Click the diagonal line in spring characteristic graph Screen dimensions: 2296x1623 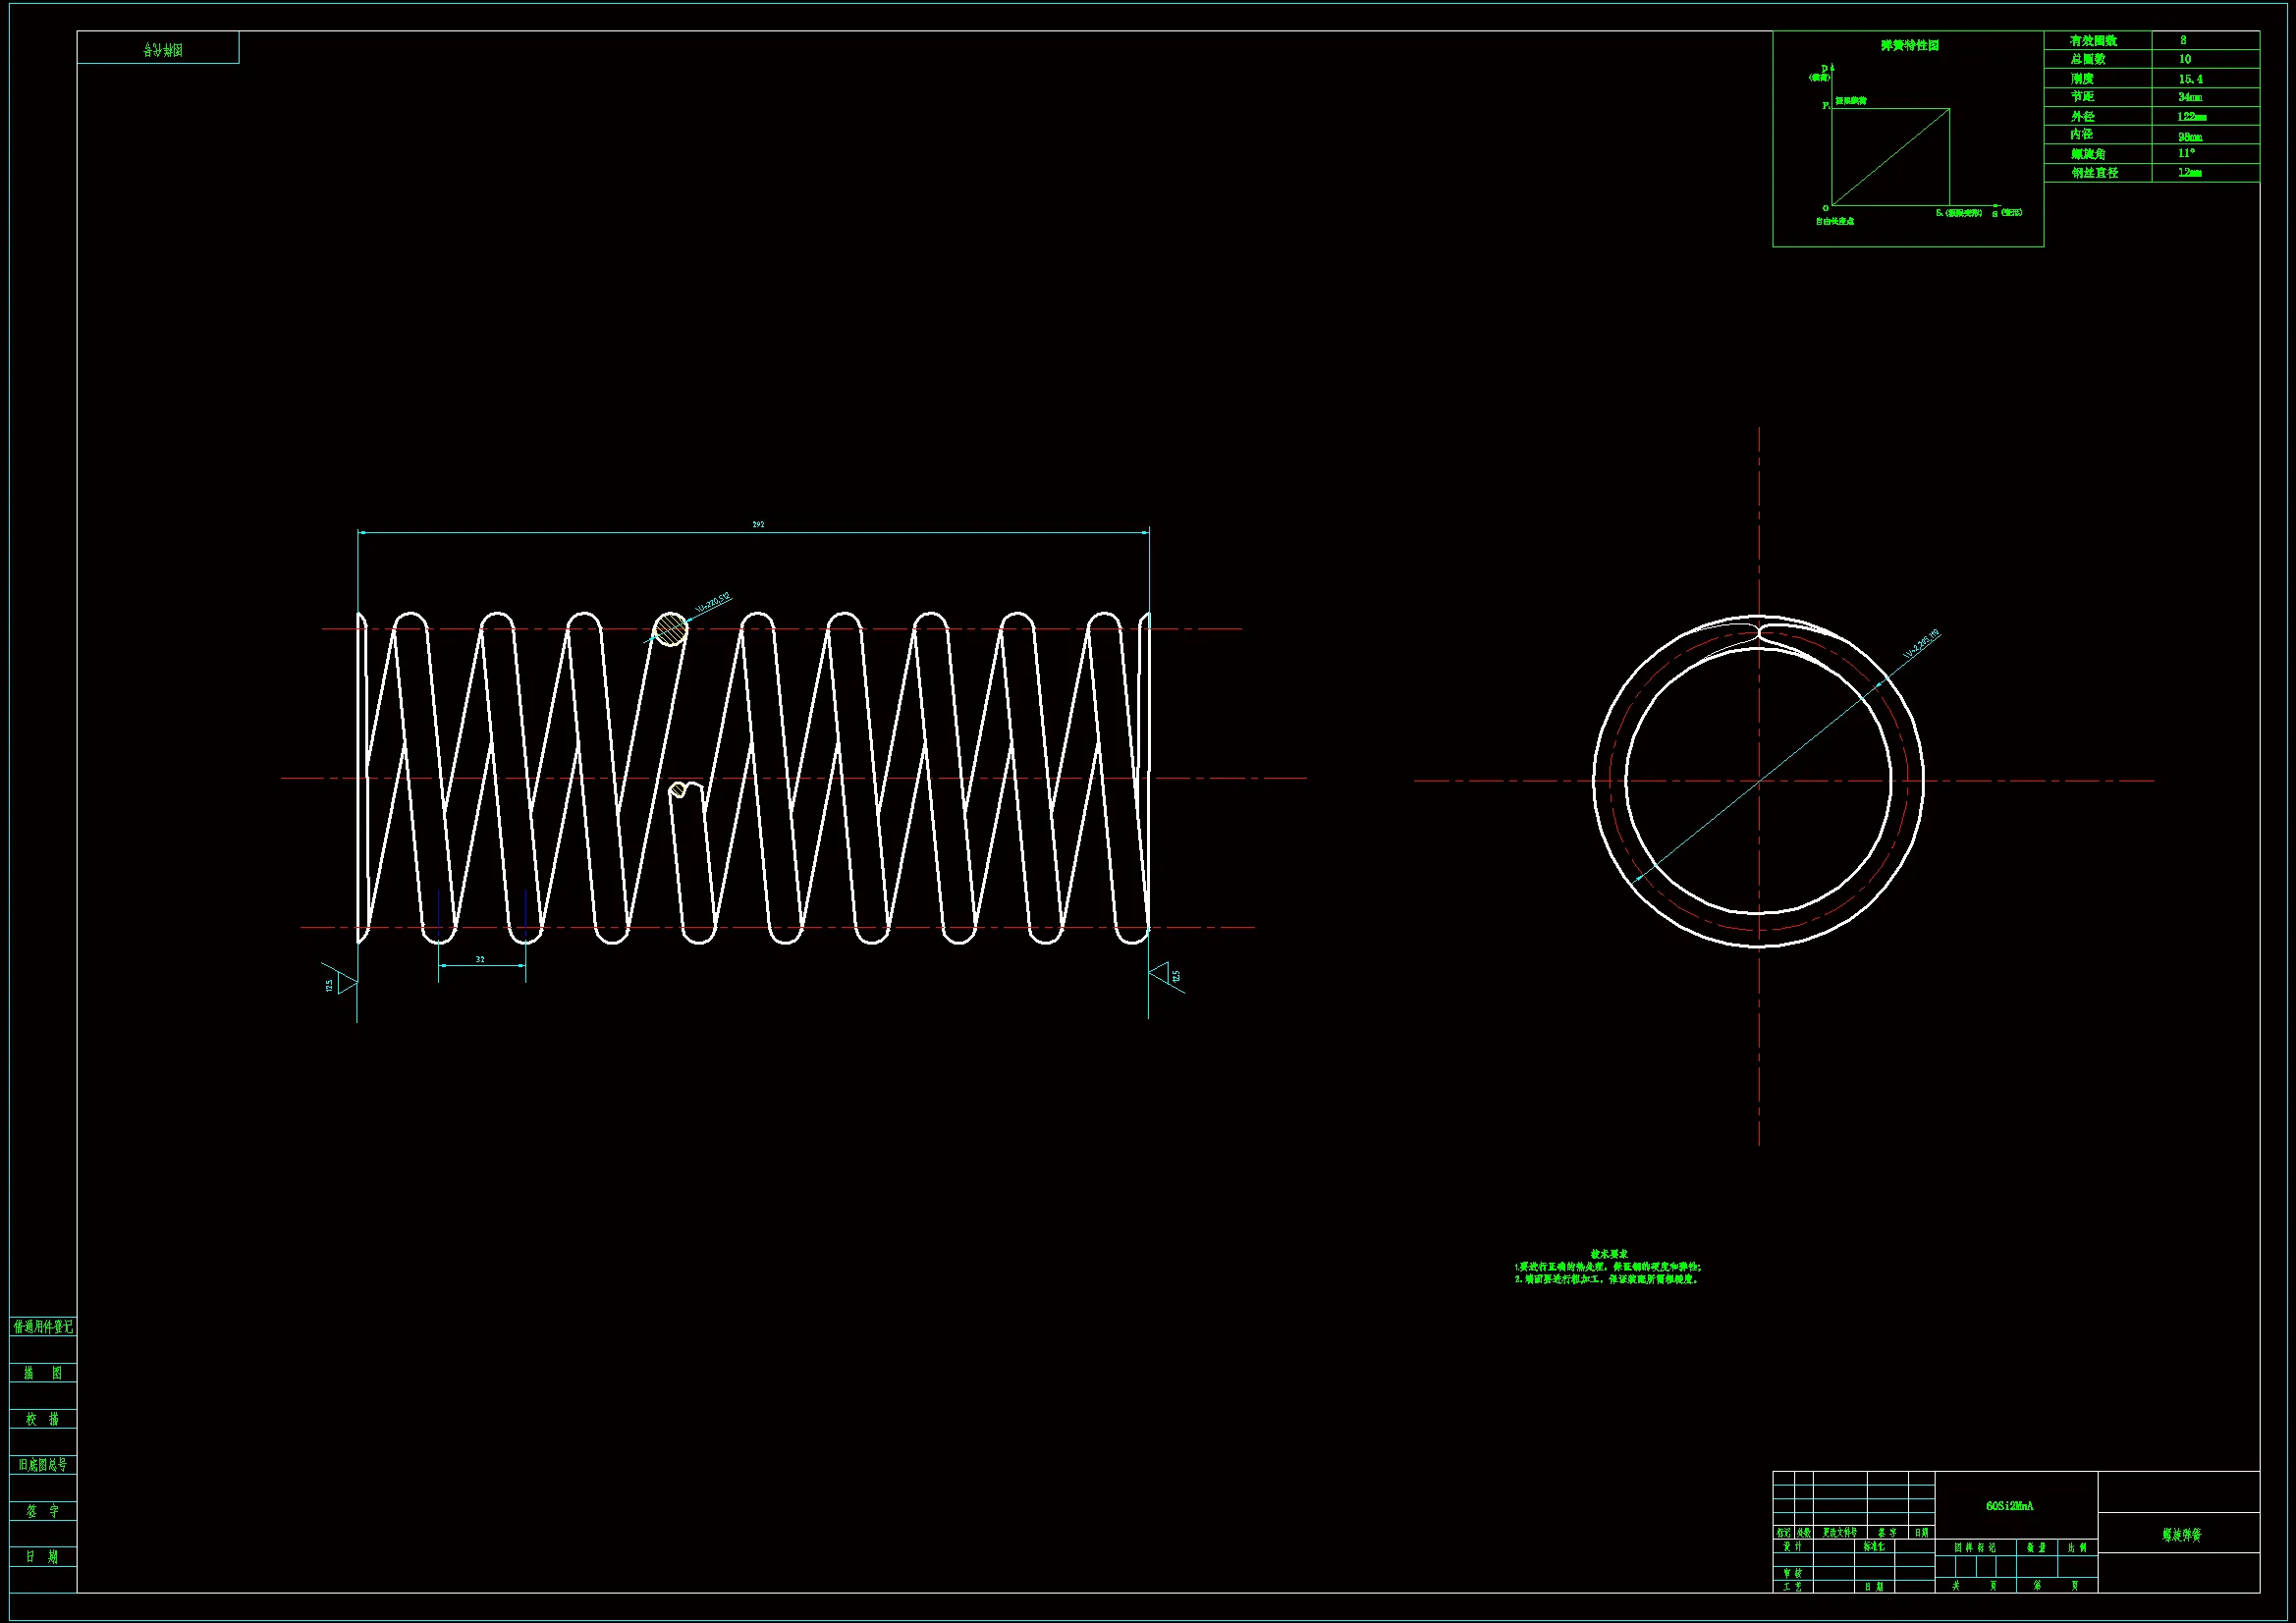coord(1890,157)
